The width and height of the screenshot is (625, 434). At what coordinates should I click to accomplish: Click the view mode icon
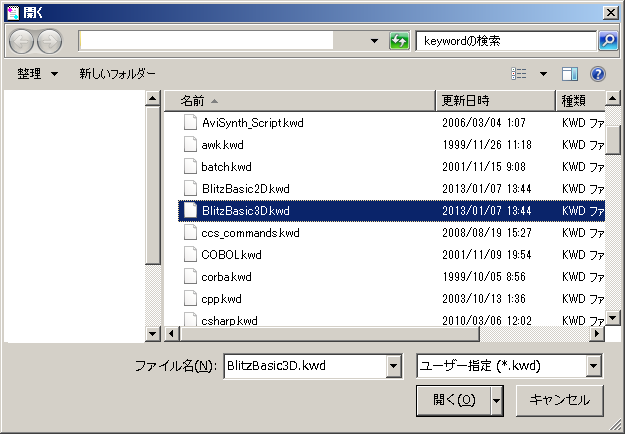click(518, 74)
